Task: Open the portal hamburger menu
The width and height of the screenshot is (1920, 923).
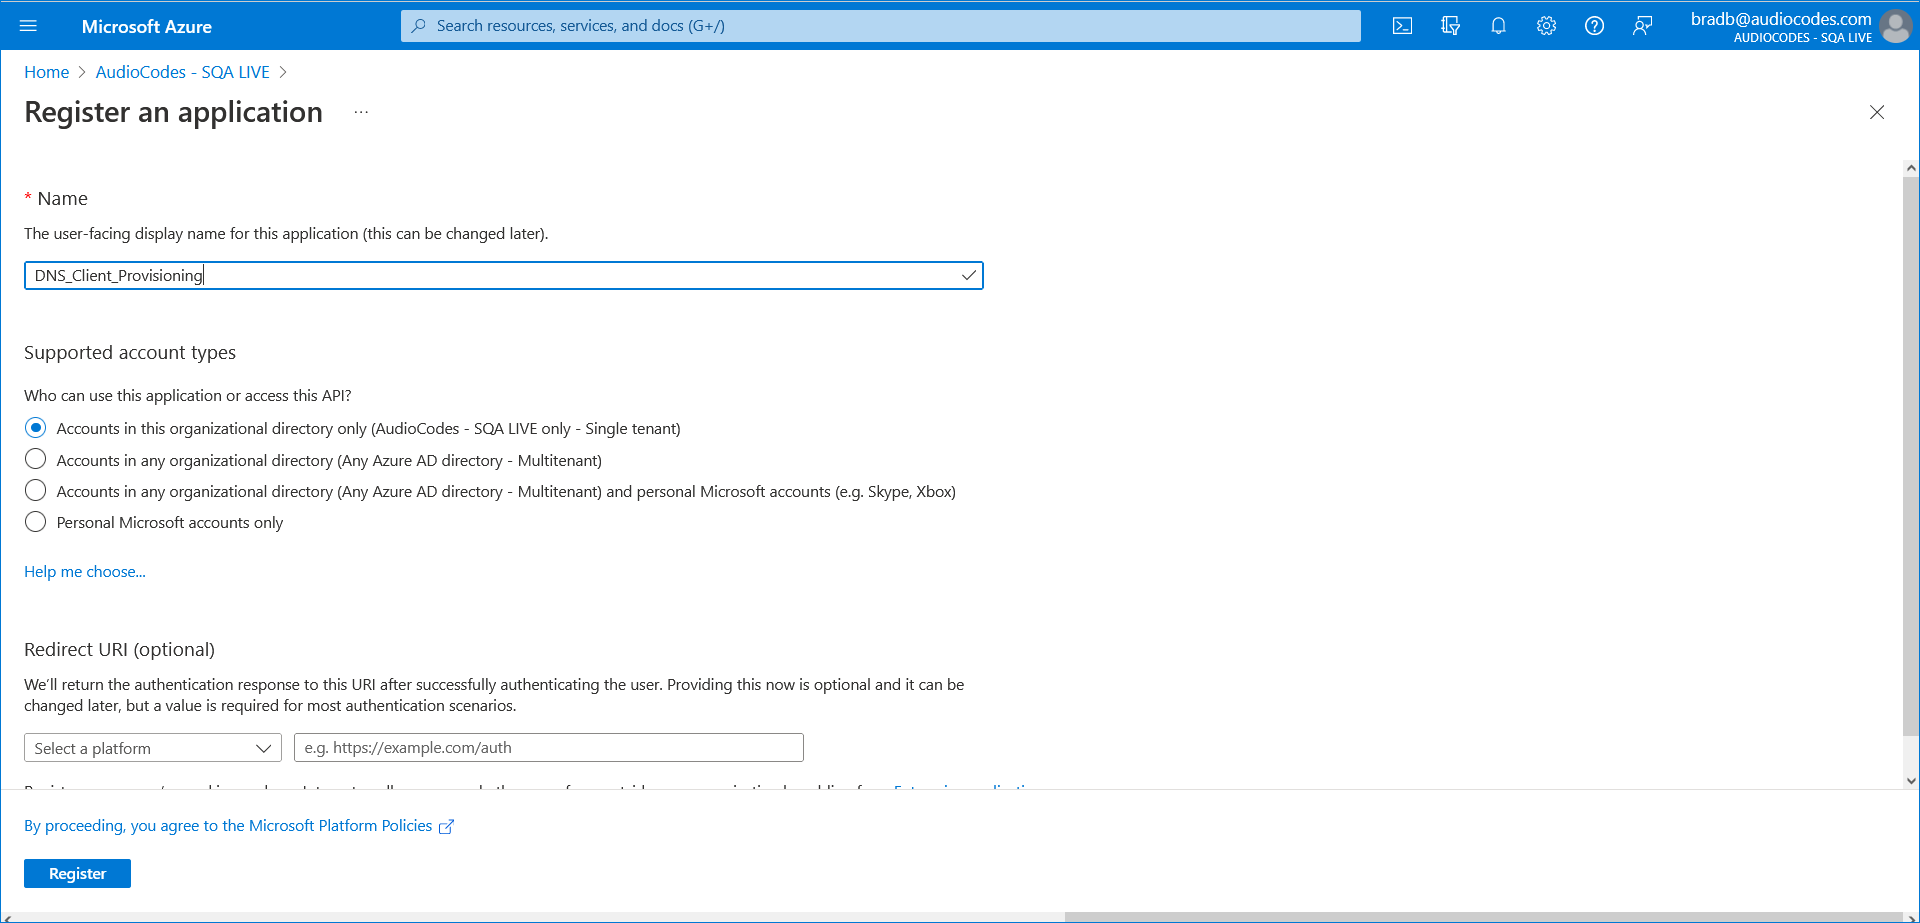Action: (x=29, y=25)
